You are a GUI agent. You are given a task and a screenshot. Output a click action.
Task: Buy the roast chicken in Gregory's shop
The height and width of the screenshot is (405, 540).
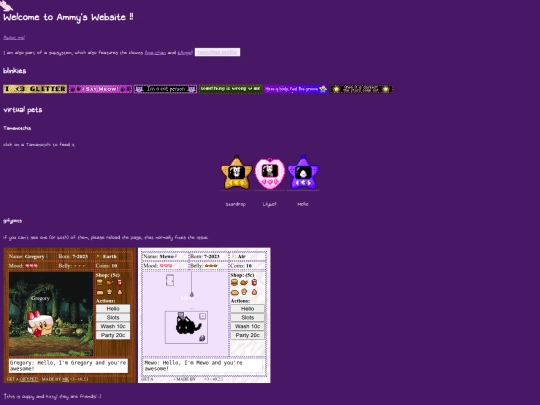pos(110,282)
